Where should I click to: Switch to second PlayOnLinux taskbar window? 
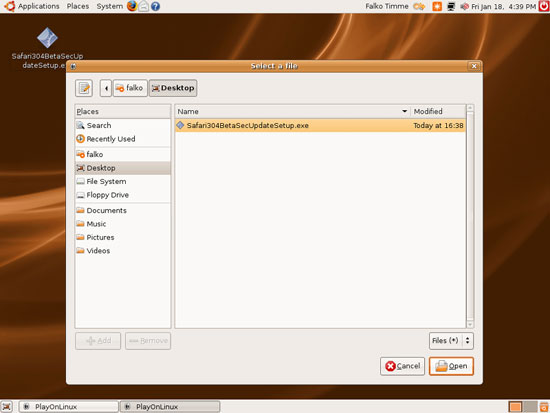(x=170, y=407)
